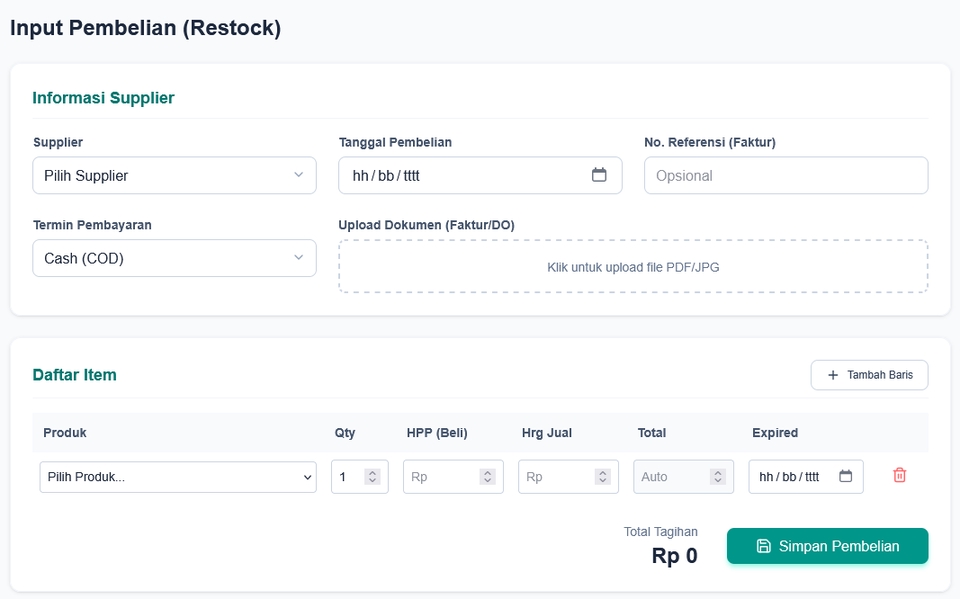
Task: Click the HPP (Beli) spinner arrows
Action: [487, 477]
